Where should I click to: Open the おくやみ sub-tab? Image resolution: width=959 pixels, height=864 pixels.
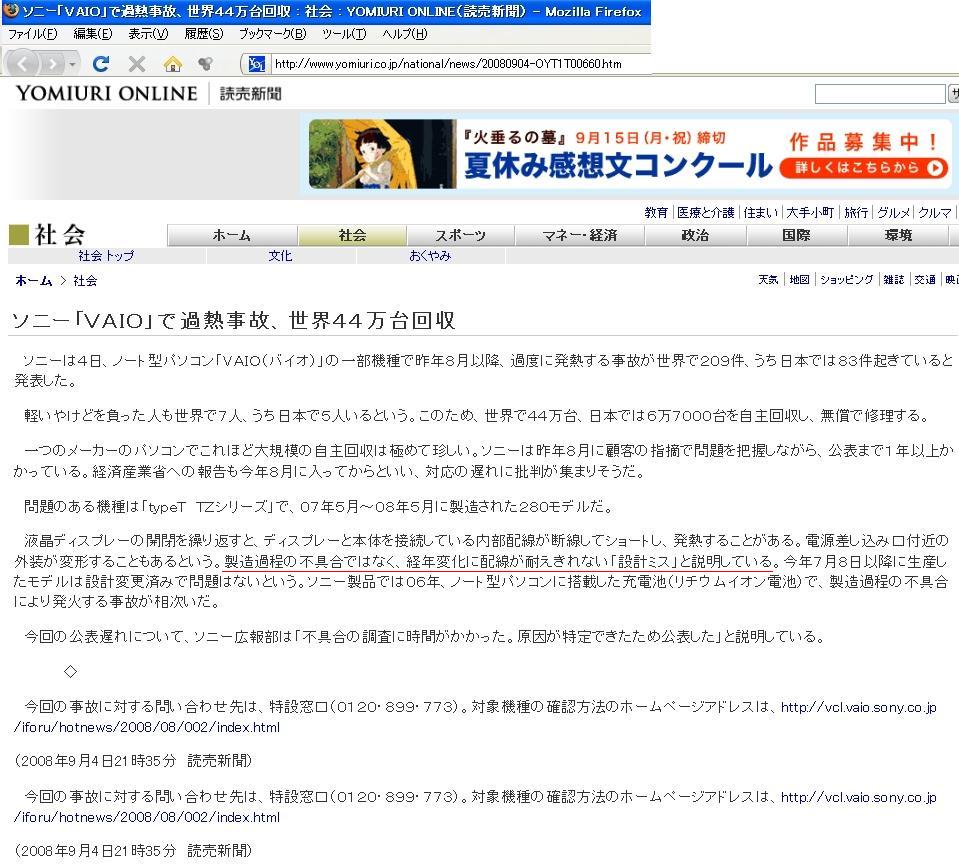point(430,256)
